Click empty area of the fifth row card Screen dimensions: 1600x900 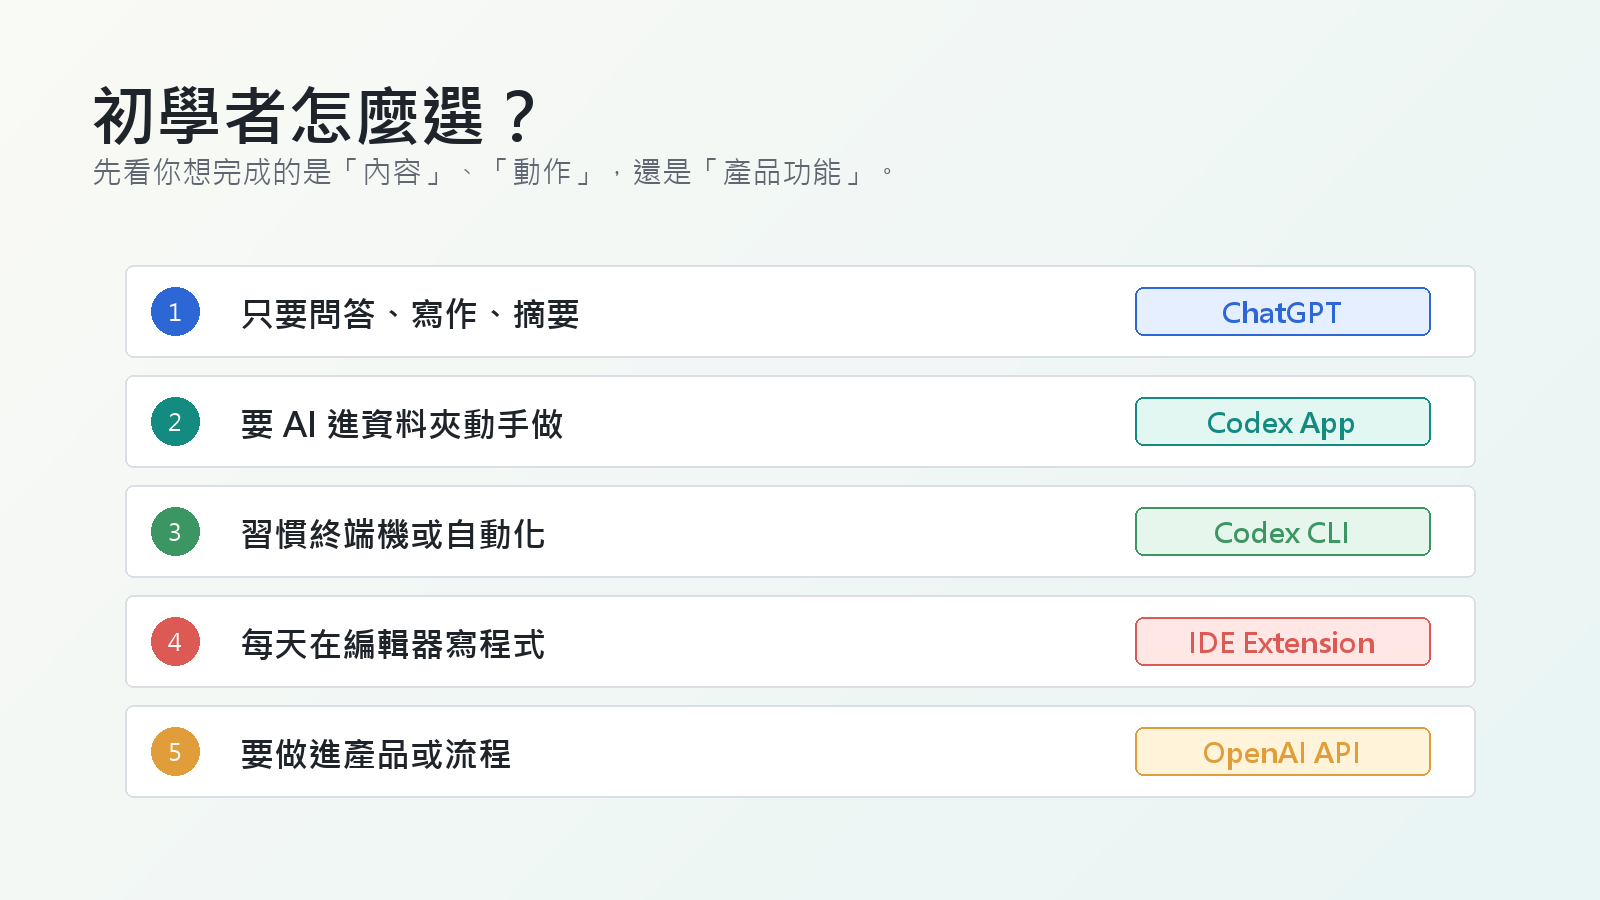(850, 752)
